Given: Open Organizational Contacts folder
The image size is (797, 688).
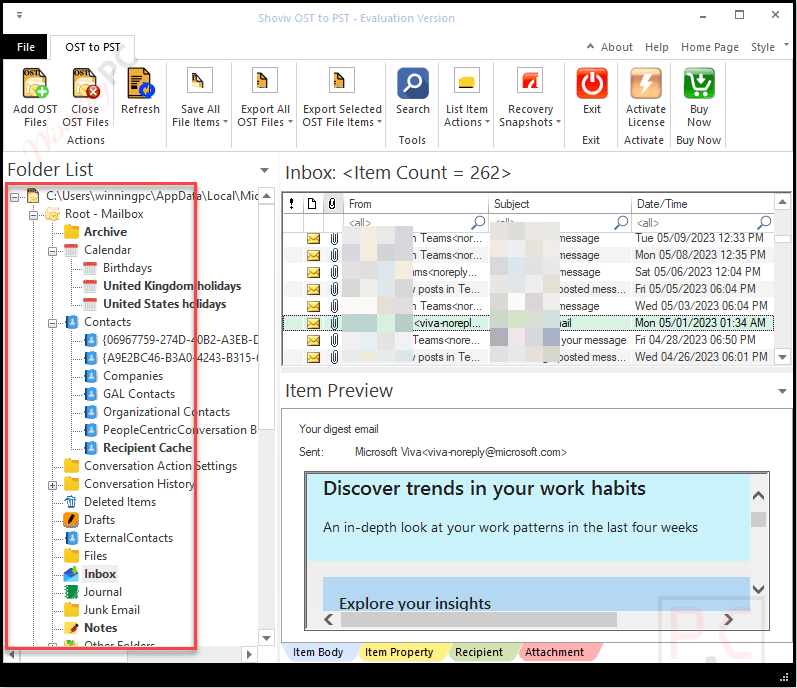Looking at the screenshot, I should (166, 412).
